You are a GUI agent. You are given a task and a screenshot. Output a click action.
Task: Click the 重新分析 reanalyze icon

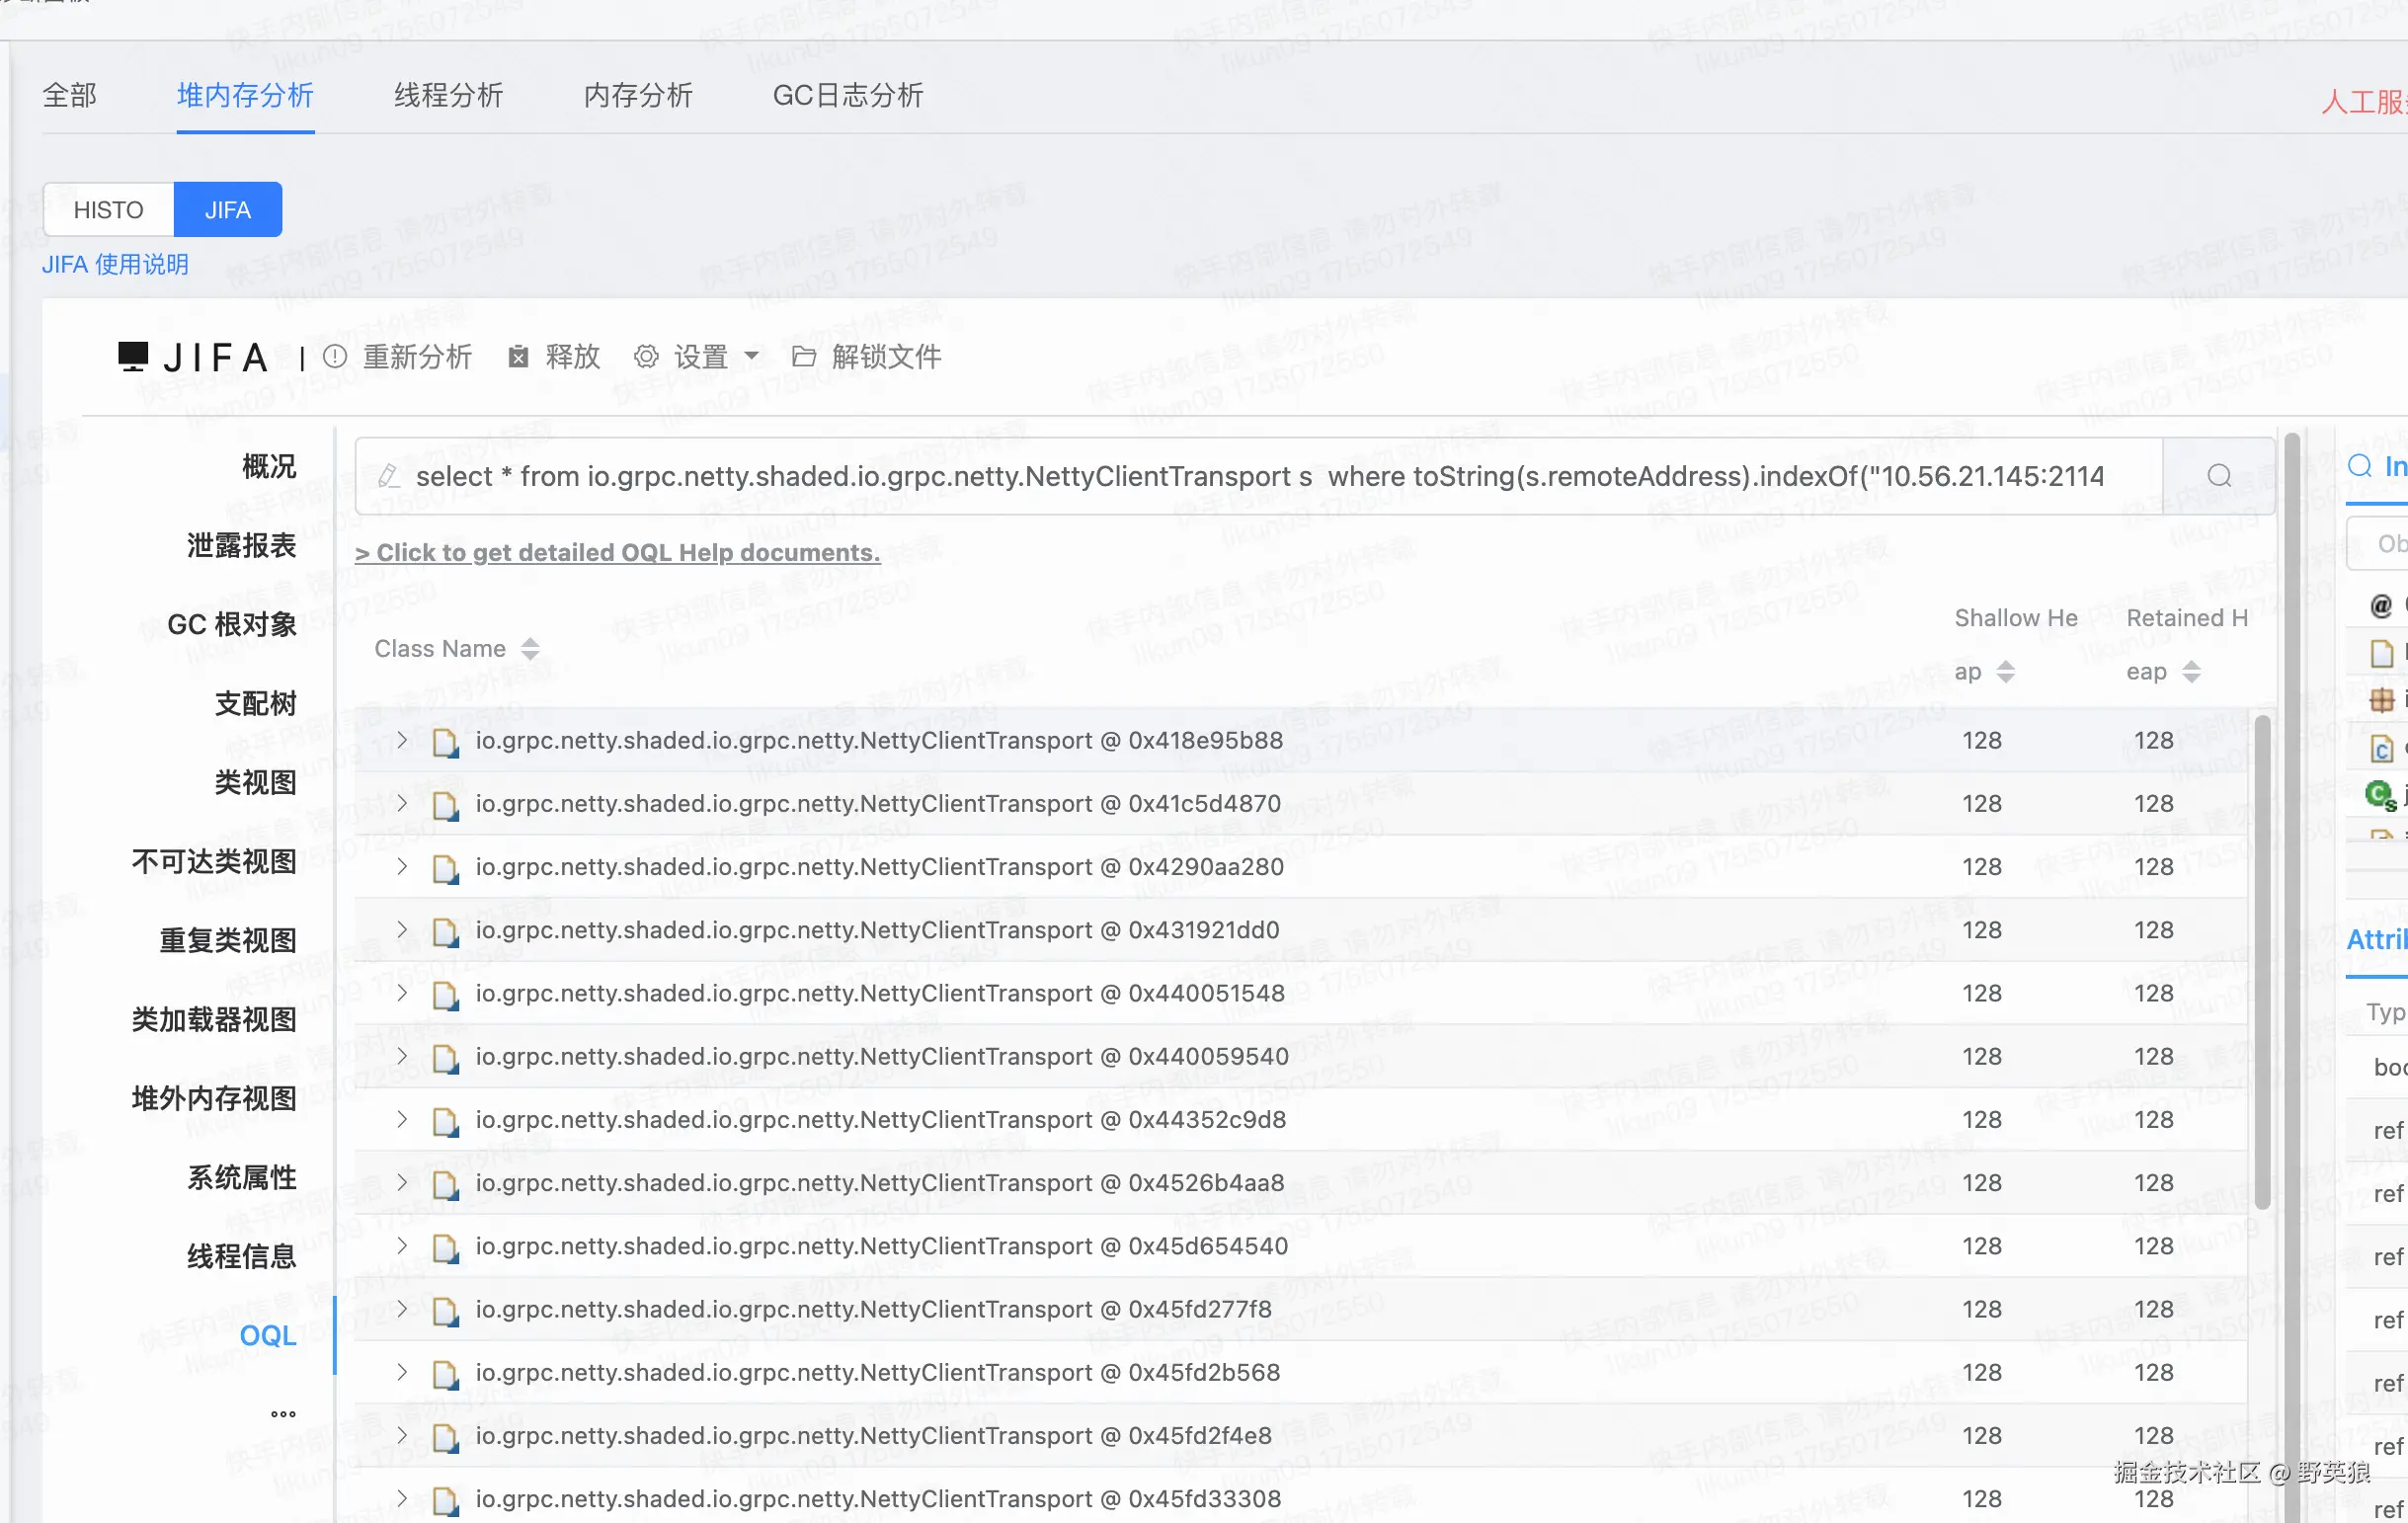[x=335, y=357]
